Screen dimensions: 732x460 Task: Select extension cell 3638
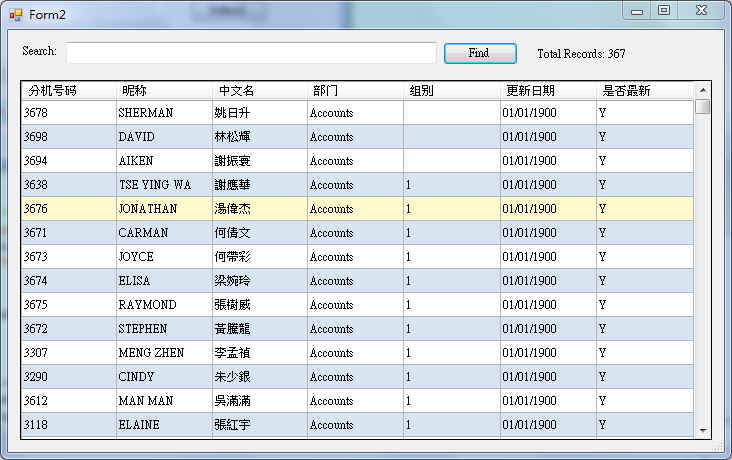(69, 185)
